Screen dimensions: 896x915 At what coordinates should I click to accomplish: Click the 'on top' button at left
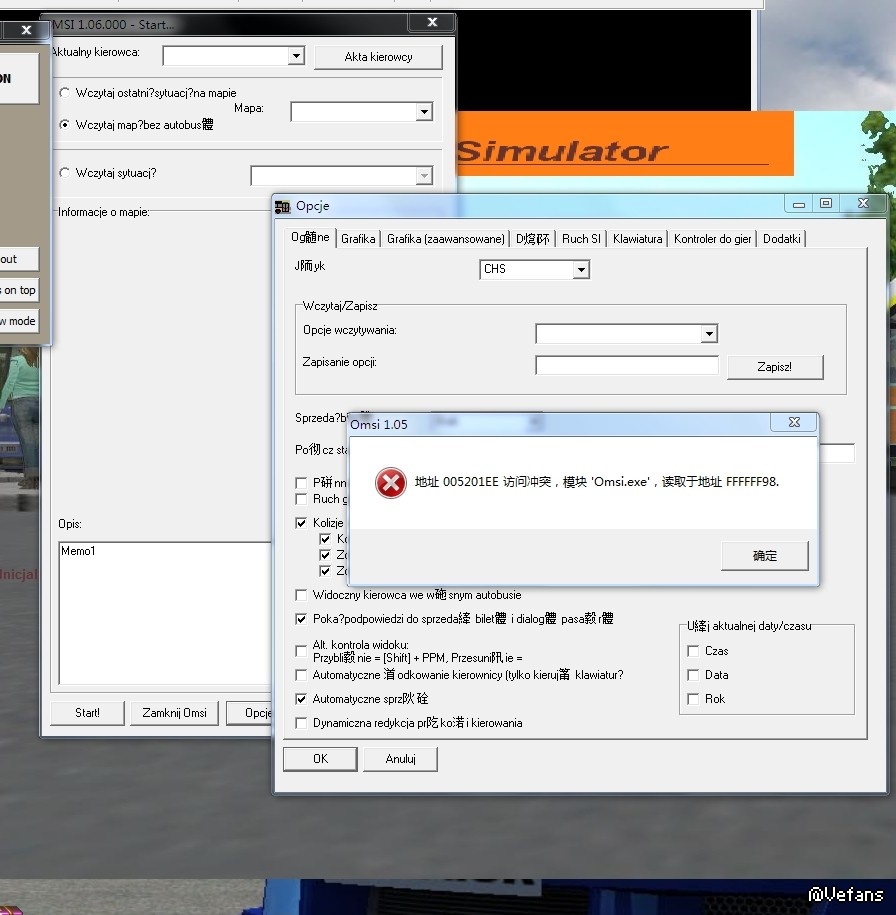tap(19, 290)
